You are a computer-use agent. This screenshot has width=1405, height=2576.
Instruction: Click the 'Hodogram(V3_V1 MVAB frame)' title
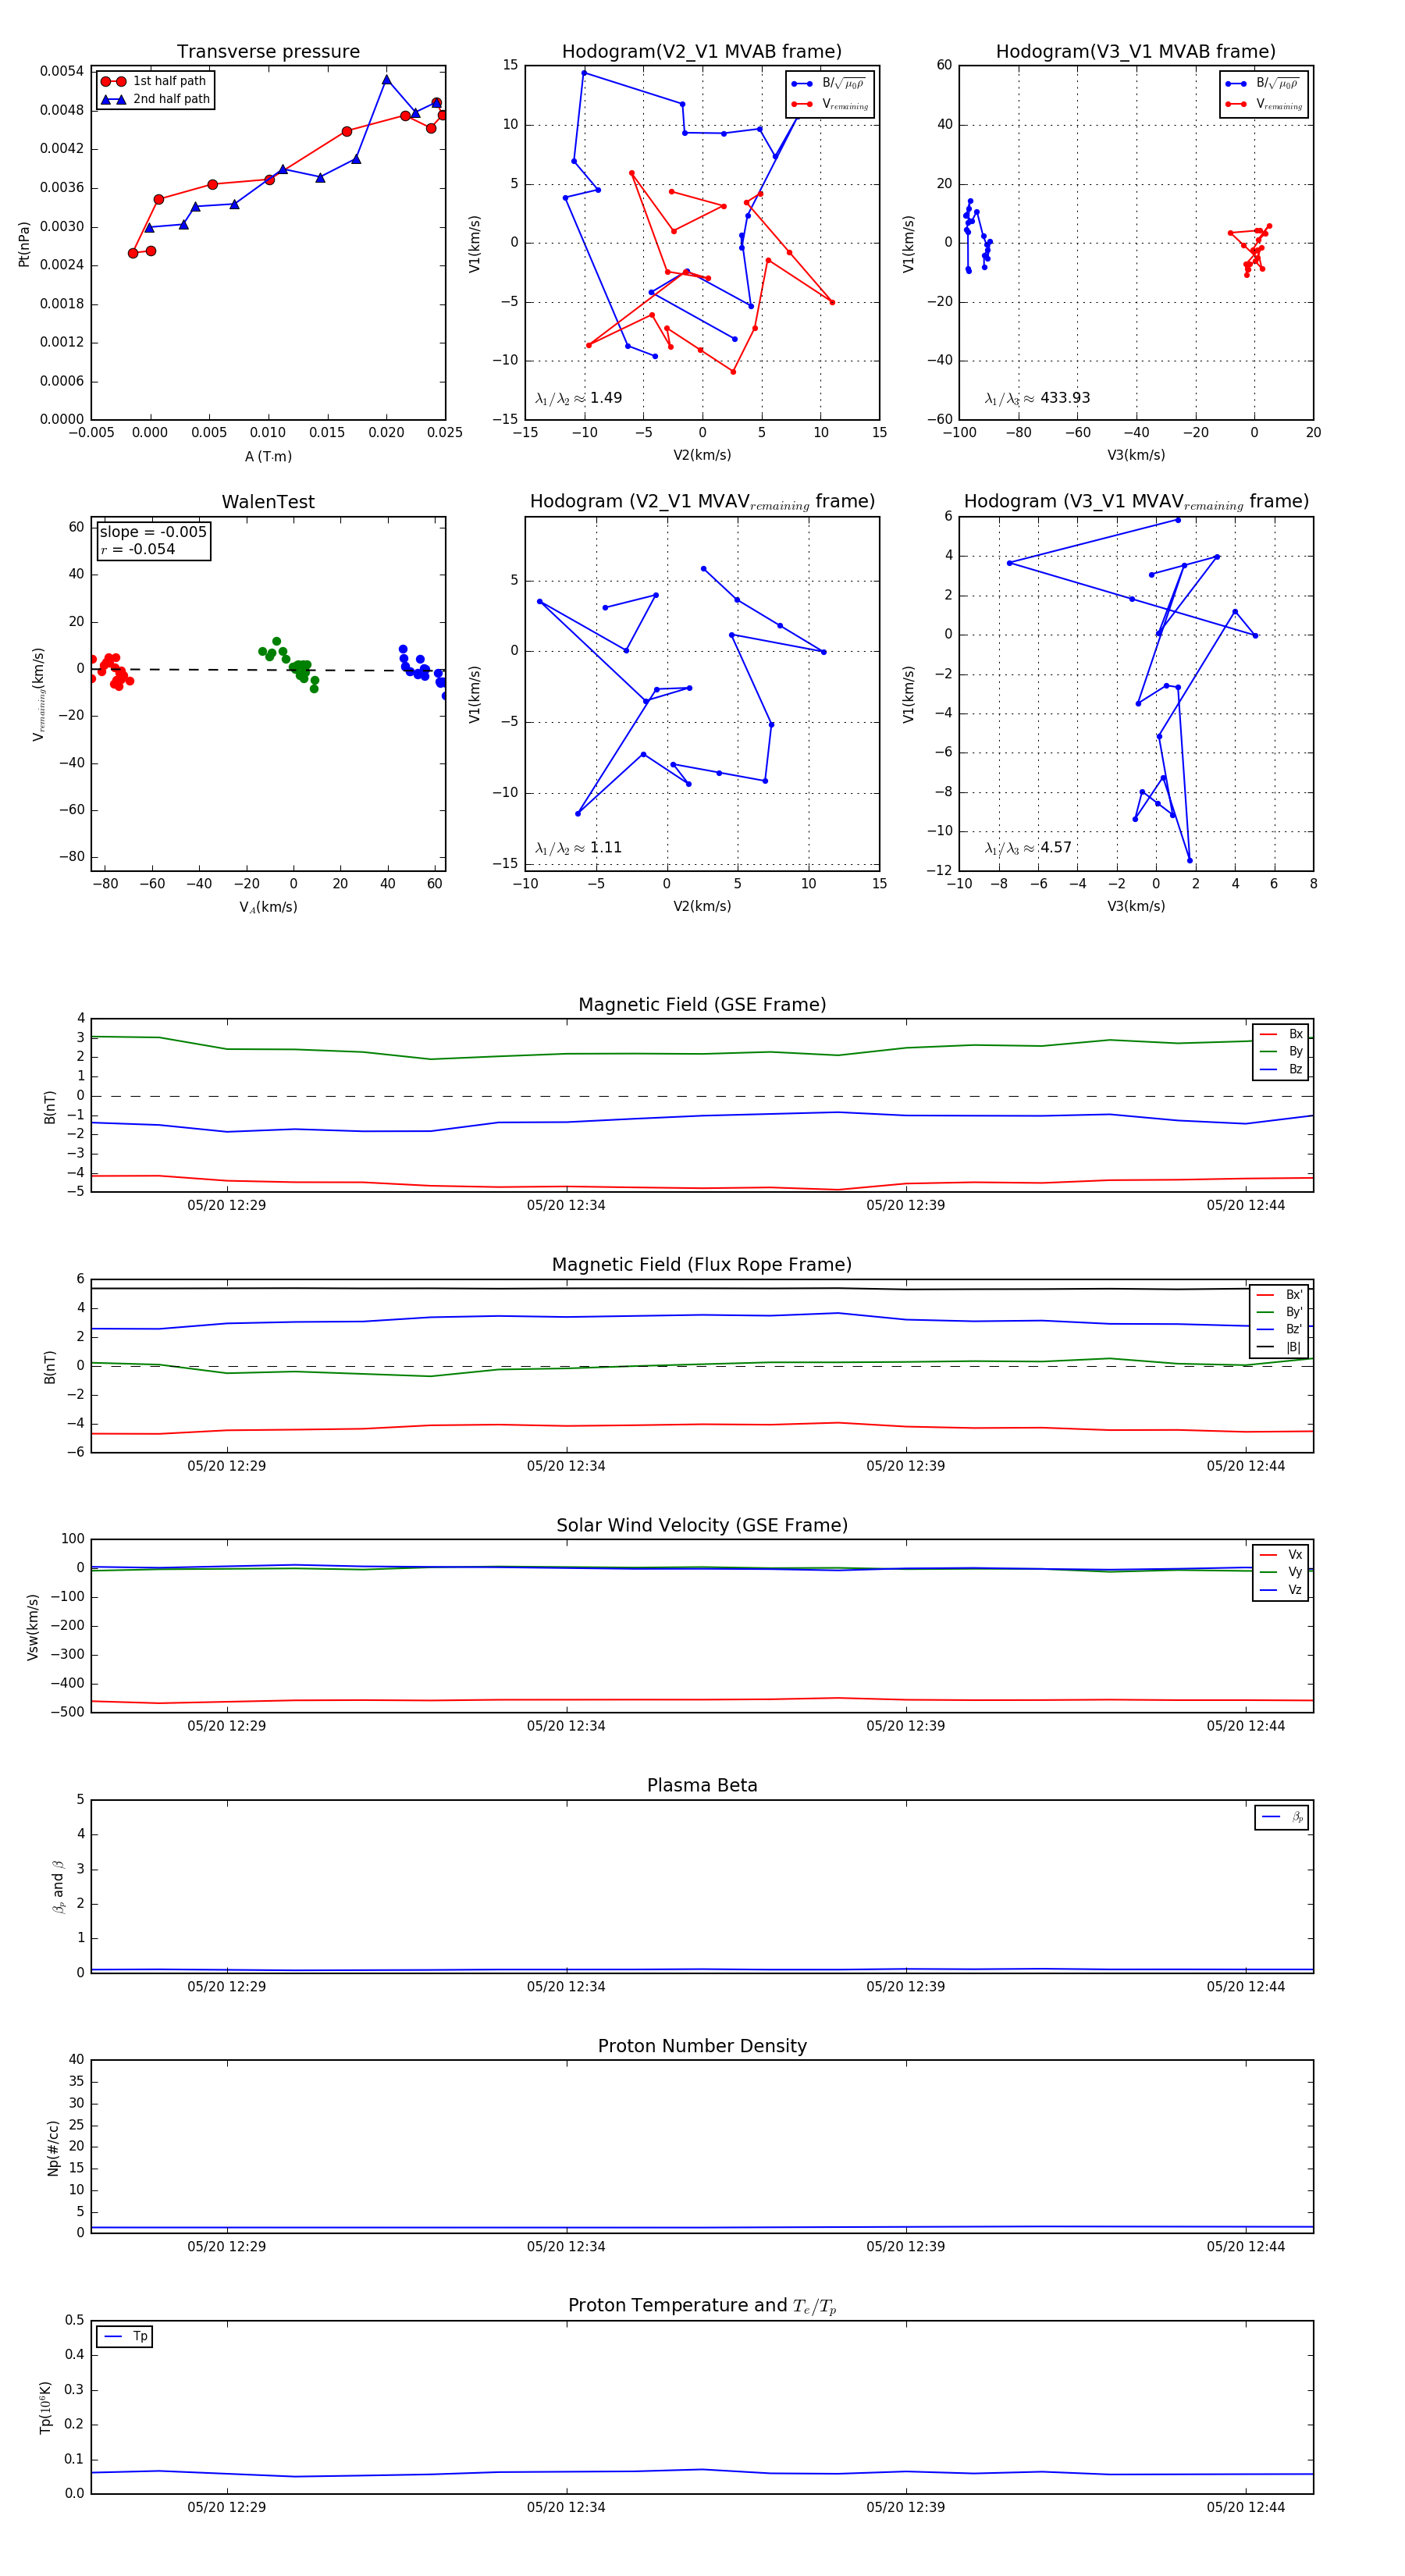[x=1136, y=52]
